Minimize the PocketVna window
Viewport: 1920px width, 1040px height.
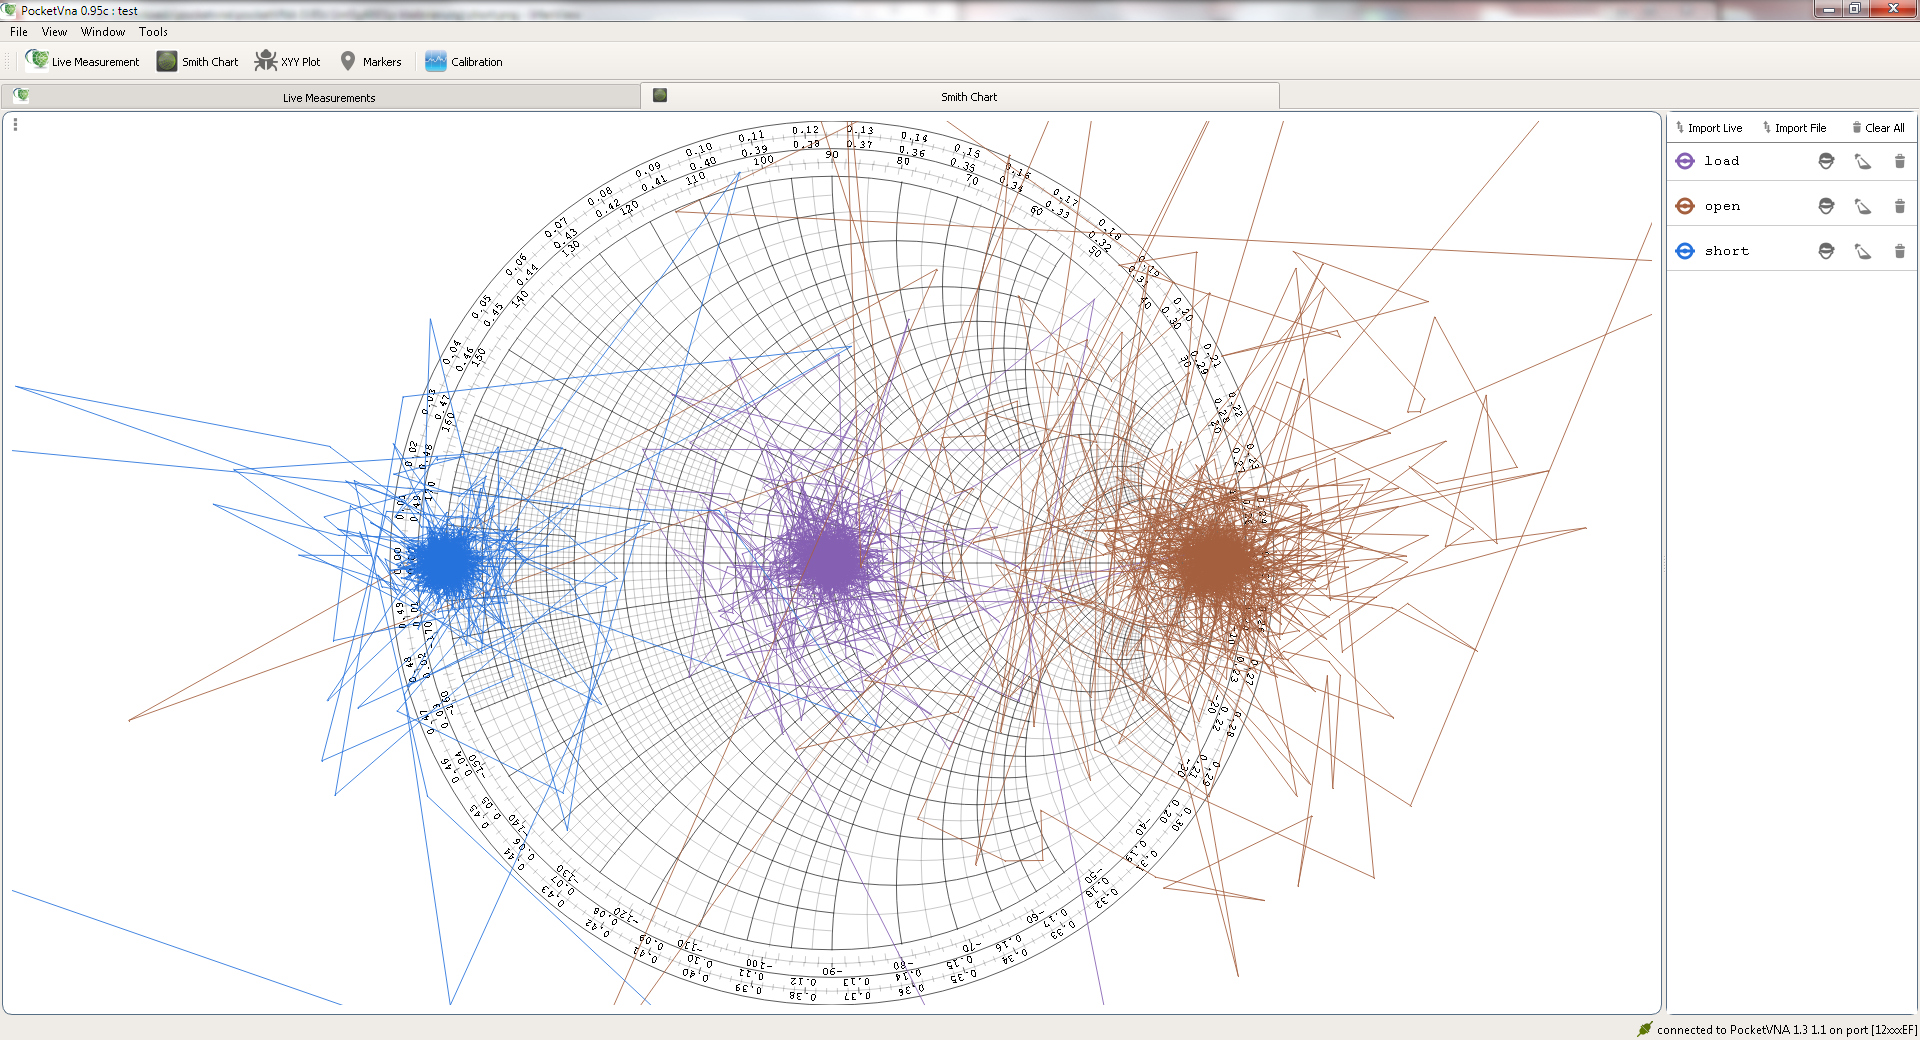[x=1828, y=9]
